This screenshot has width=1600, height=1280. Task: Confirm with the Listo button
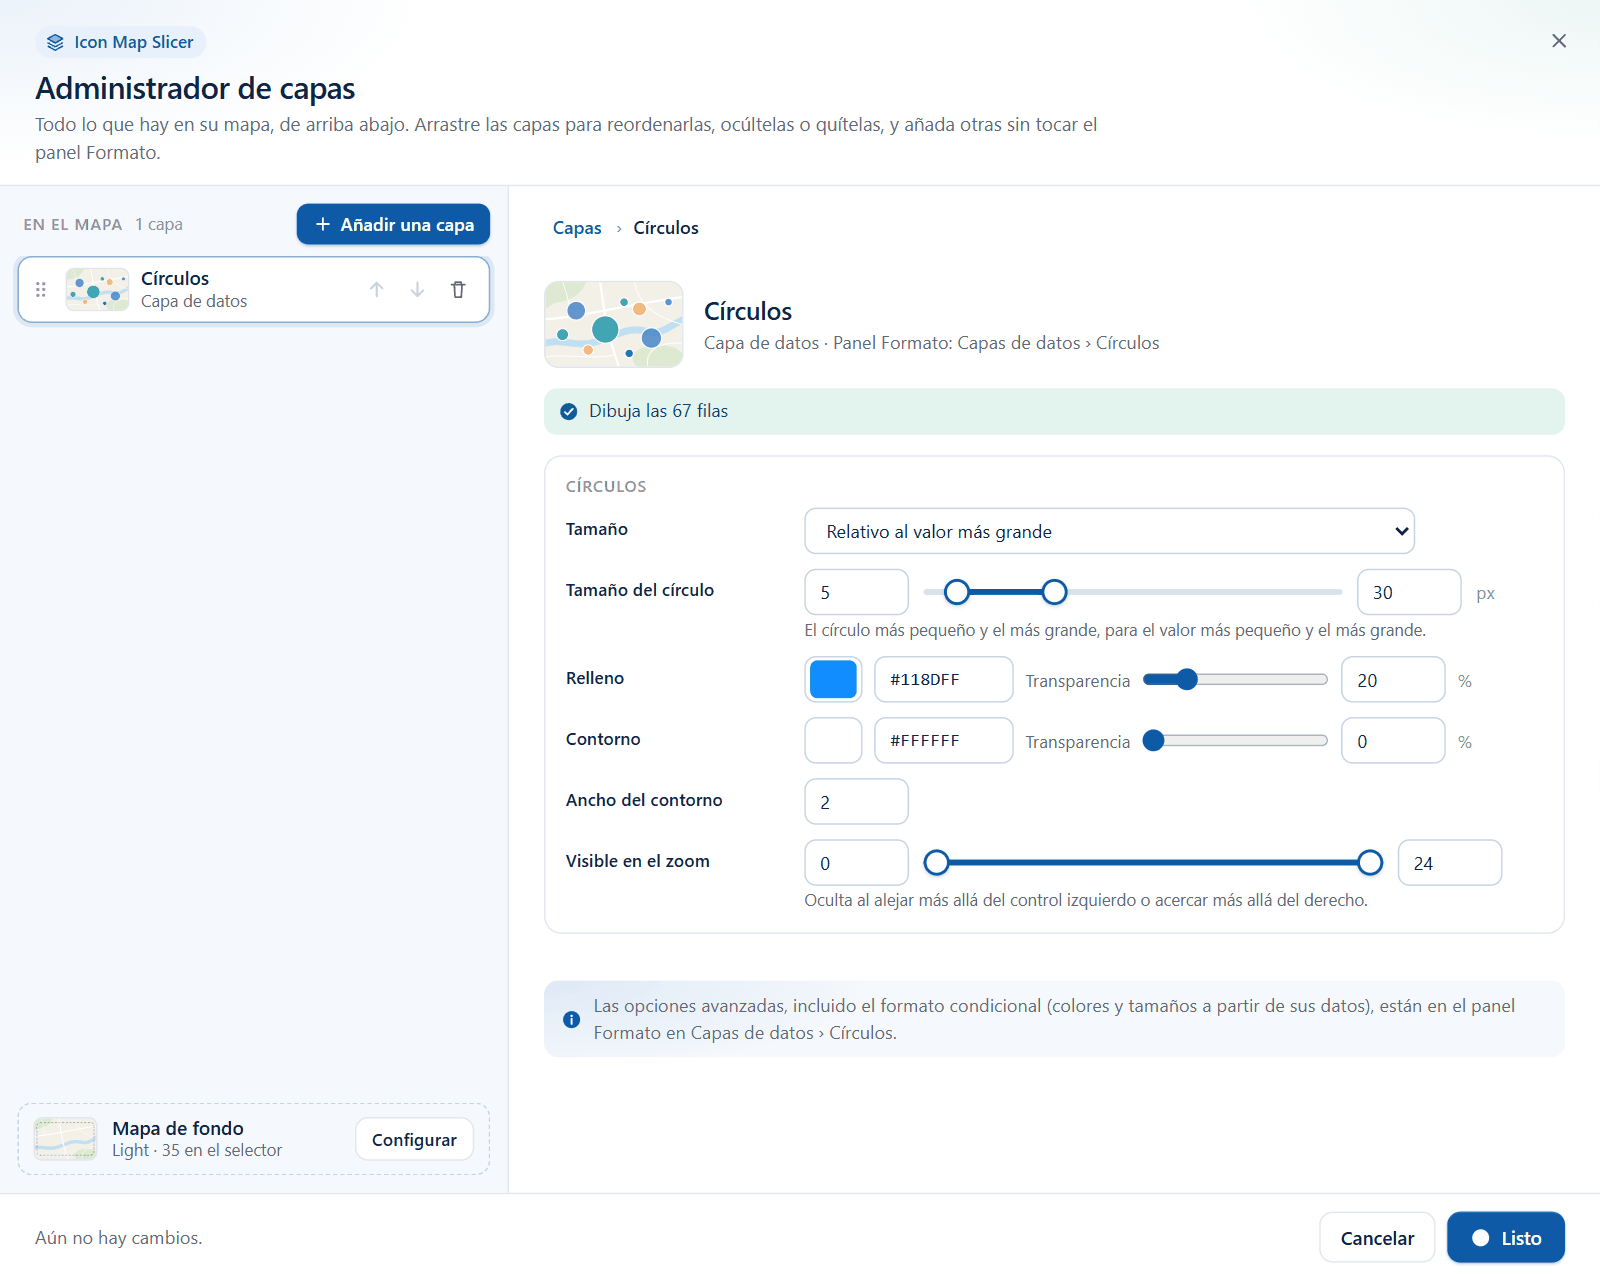[x=1506, y=1238]
